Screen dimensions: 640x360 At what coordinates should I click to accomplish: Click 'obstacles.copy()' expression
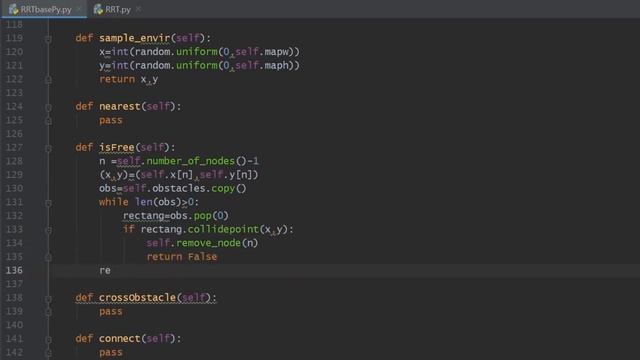point(199,188)
